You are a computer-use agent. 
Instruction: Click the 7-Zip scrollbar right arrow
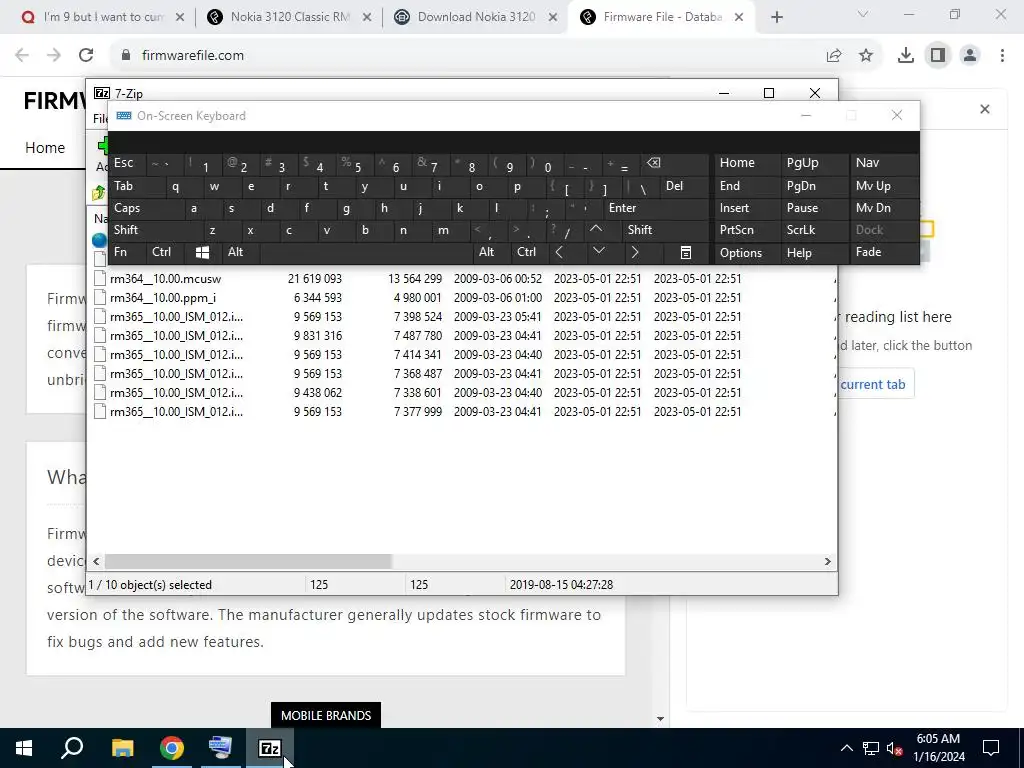pos(827,561)
